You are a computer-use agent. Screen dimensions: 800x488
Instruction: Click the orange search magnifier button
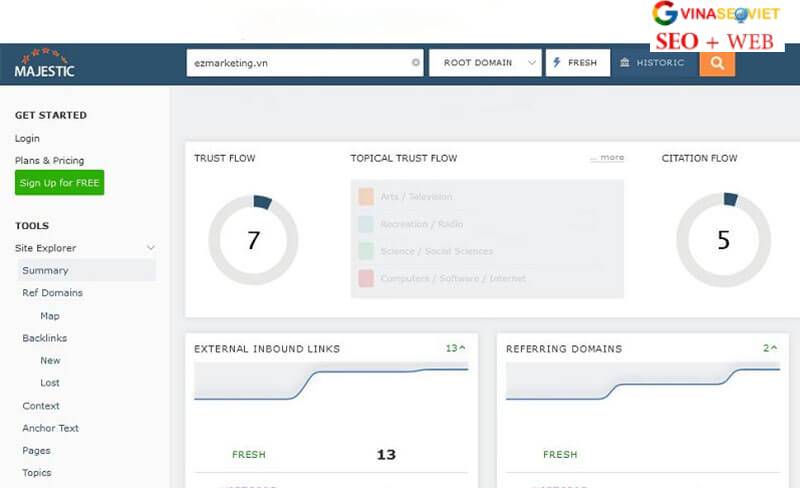717,62
